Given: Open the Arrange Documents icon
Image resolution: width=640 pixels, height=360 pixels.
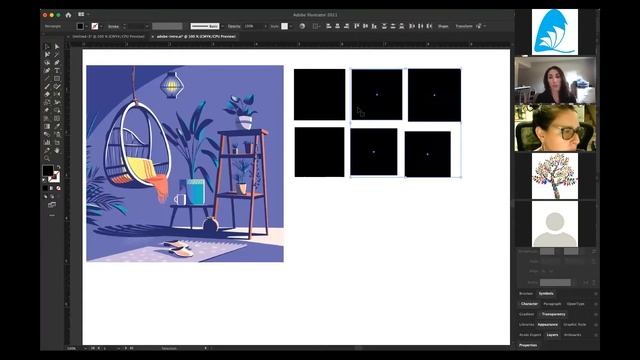Looking at the screenshot, I should [x=81, y=15].
